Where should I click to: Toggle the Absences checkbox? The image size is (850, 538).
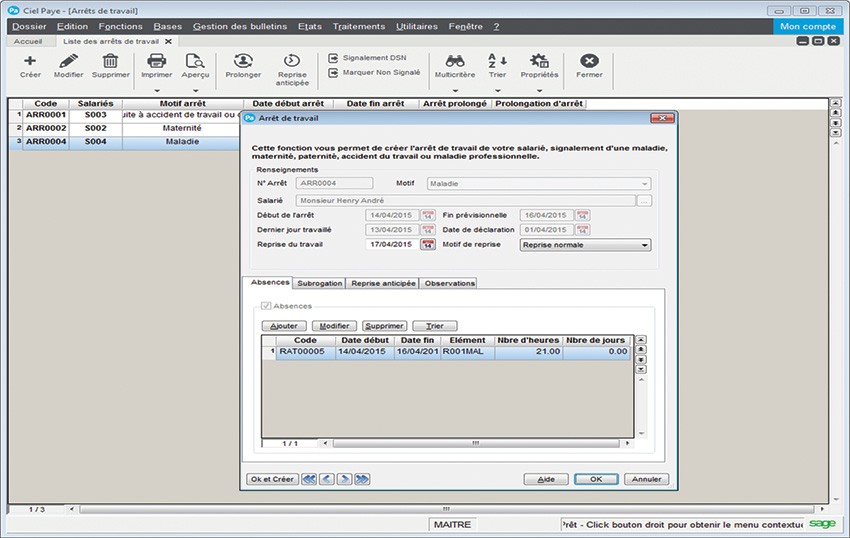click(x=266, y=306)
